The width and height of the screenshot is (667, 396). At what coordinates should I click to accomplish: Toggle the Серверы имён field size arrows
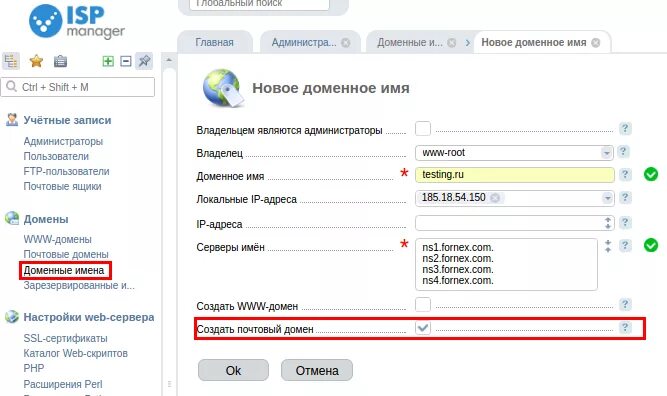point(608,246)
